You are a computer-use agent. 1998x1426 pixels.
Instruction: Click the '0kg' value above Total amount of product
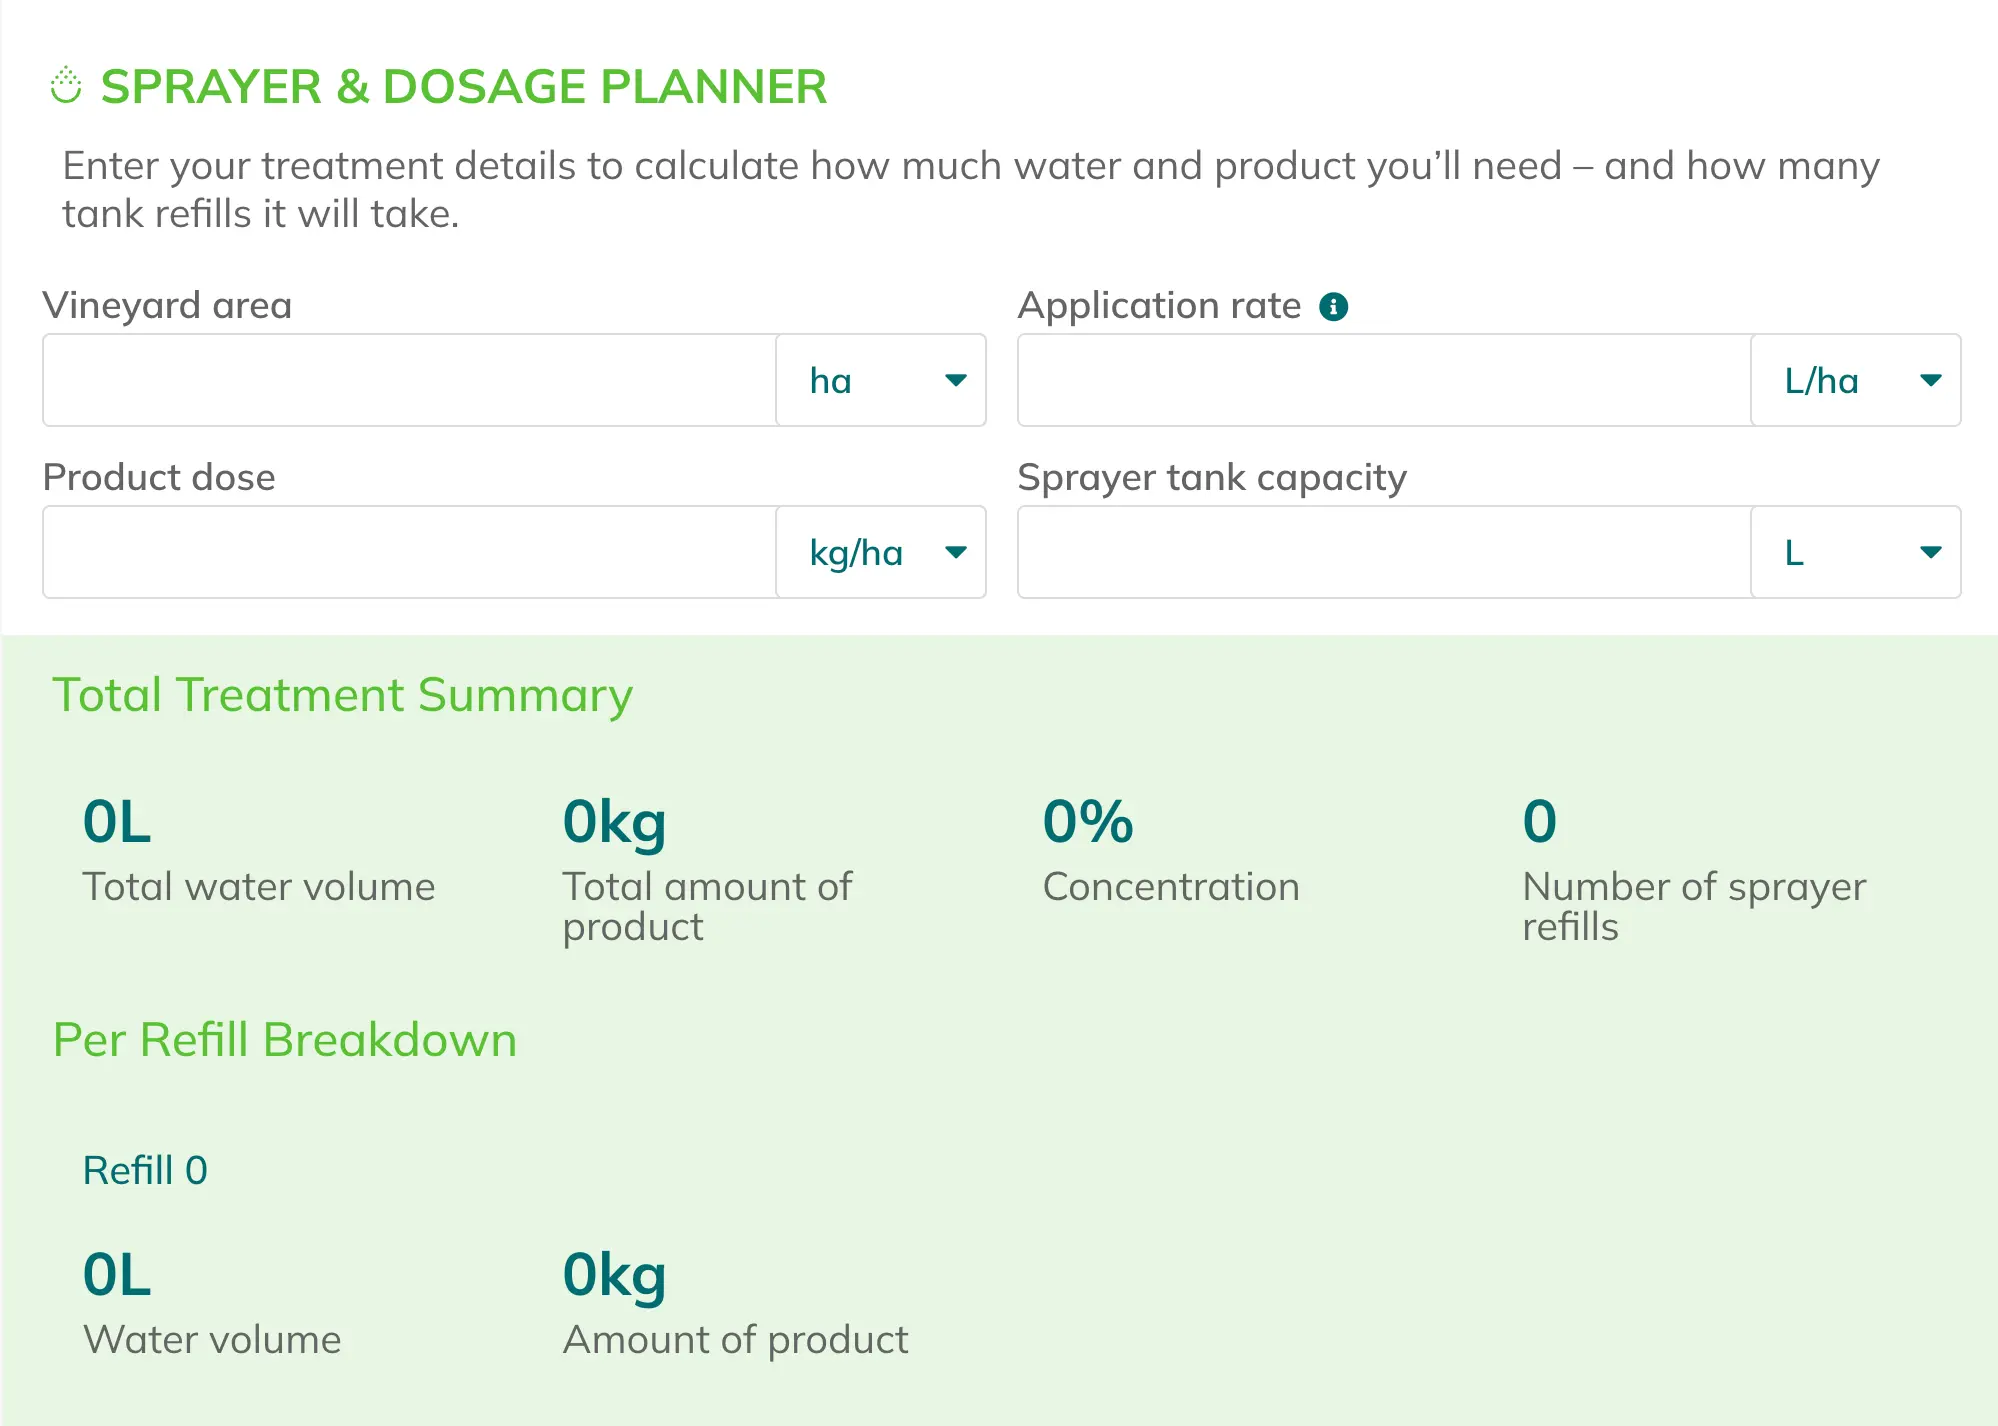pyautogui.click(x=614, y=824)
